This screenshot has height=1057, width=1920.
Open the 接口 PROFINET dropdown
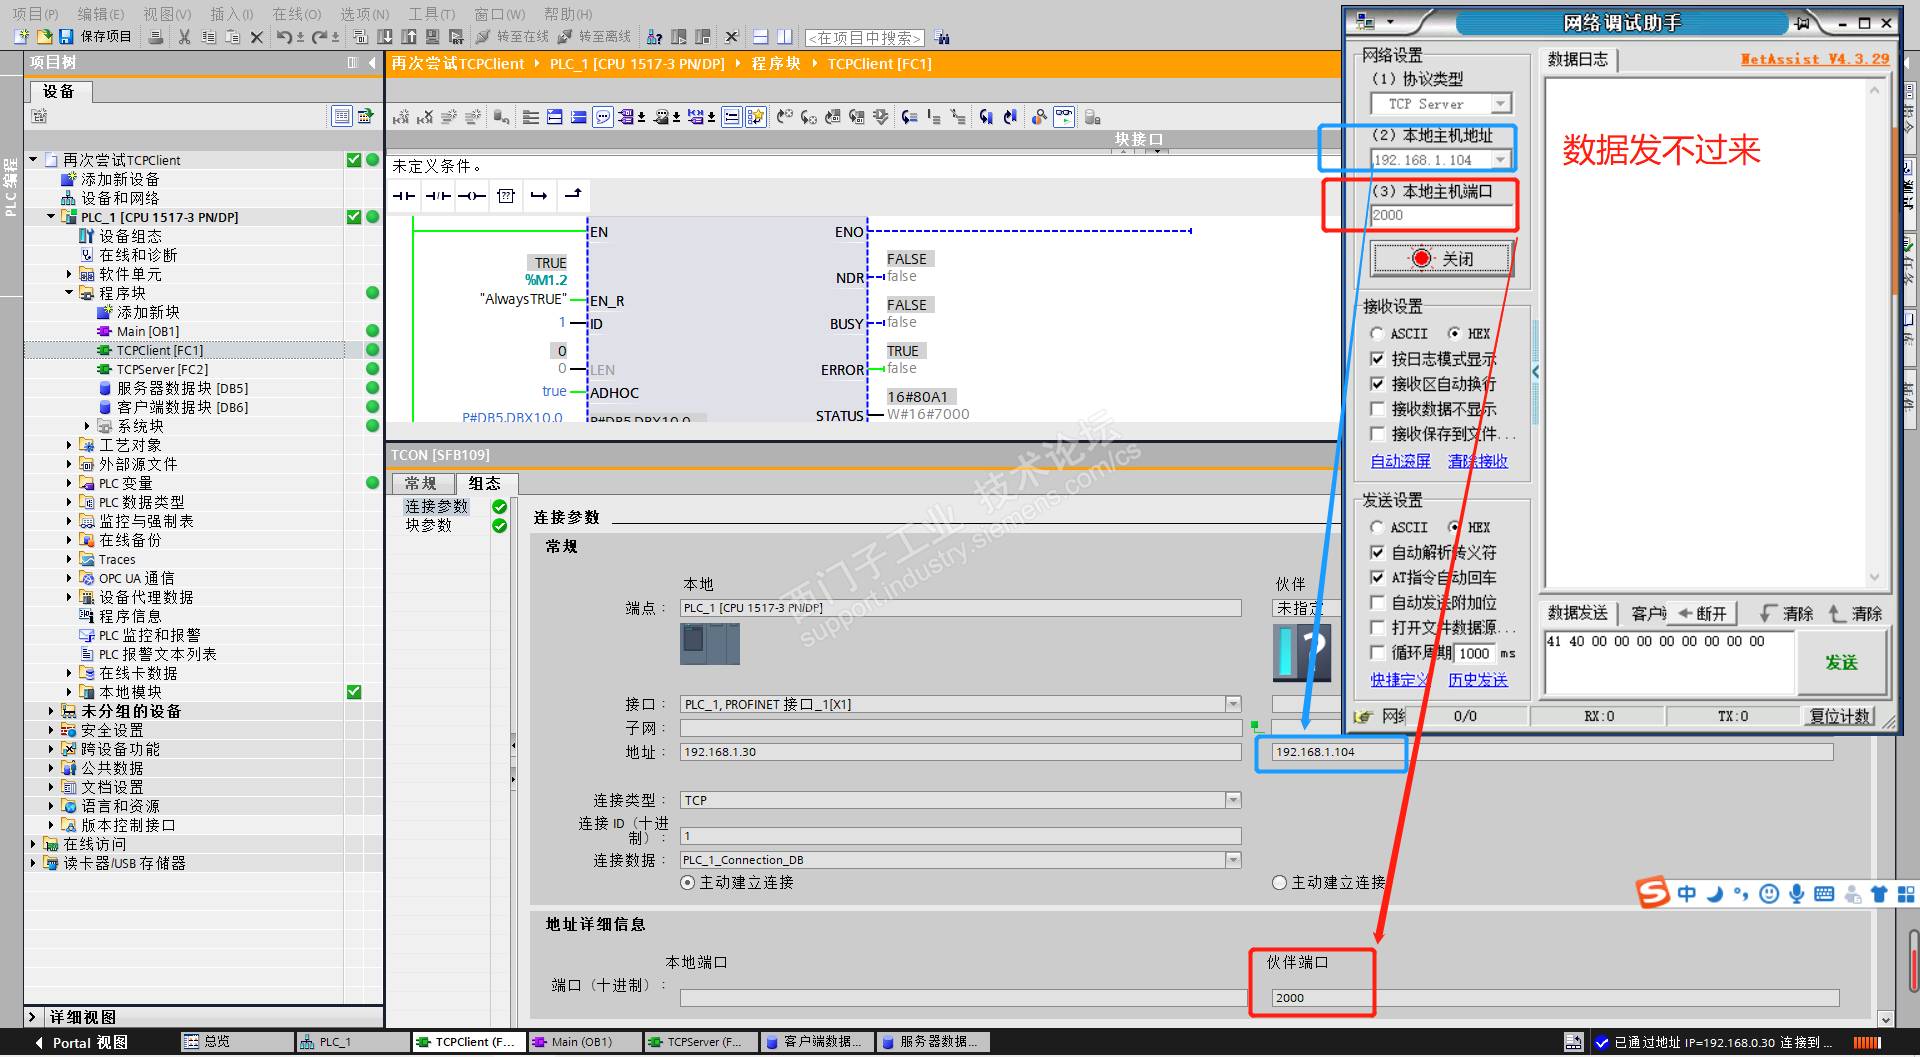[1233, 704]
